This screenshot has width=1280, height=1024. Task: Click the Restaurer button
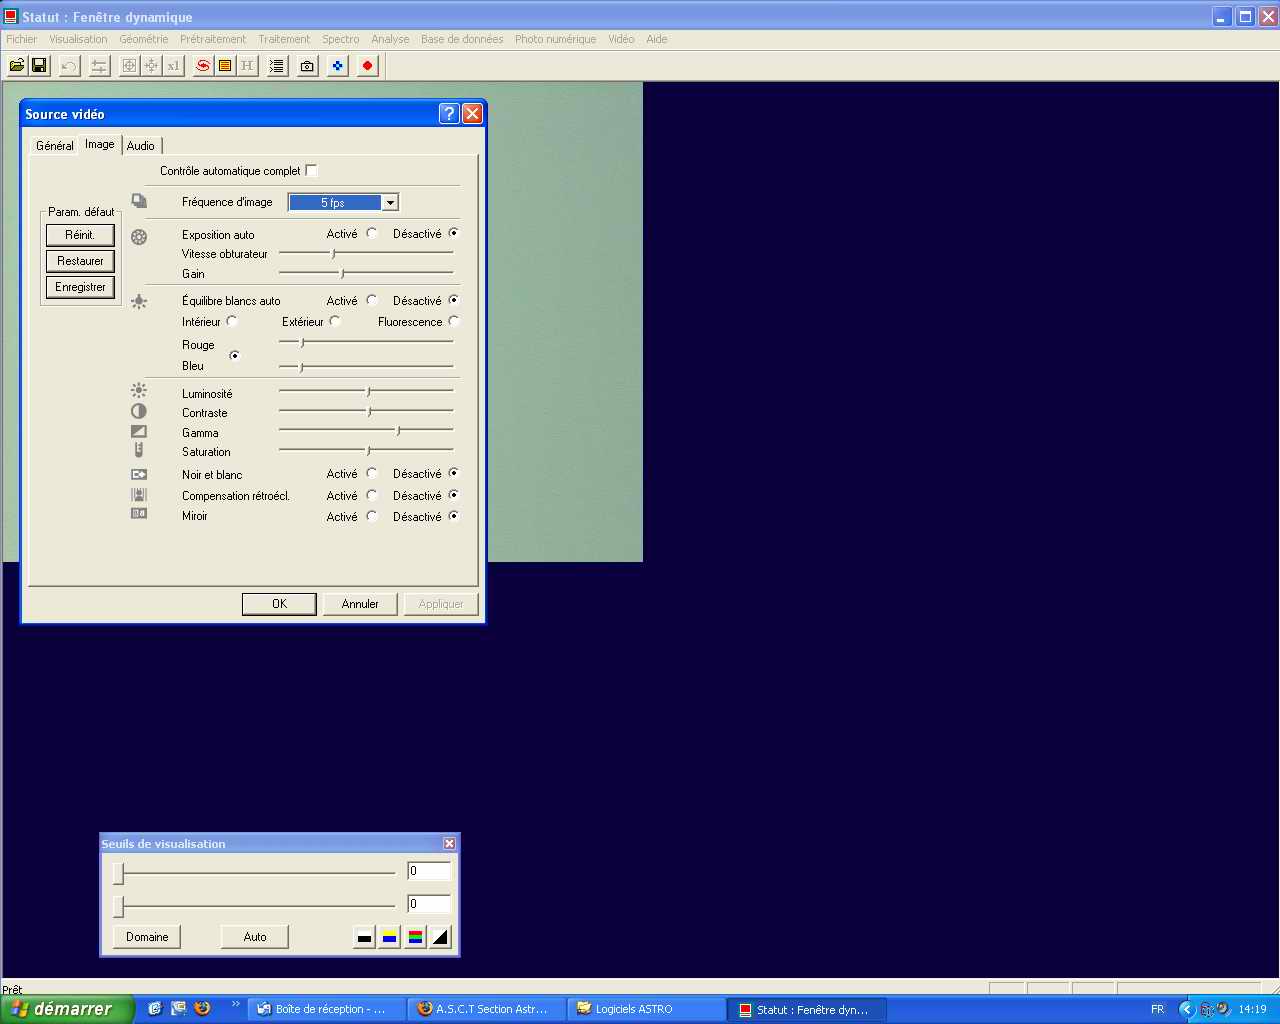(80, 261)
